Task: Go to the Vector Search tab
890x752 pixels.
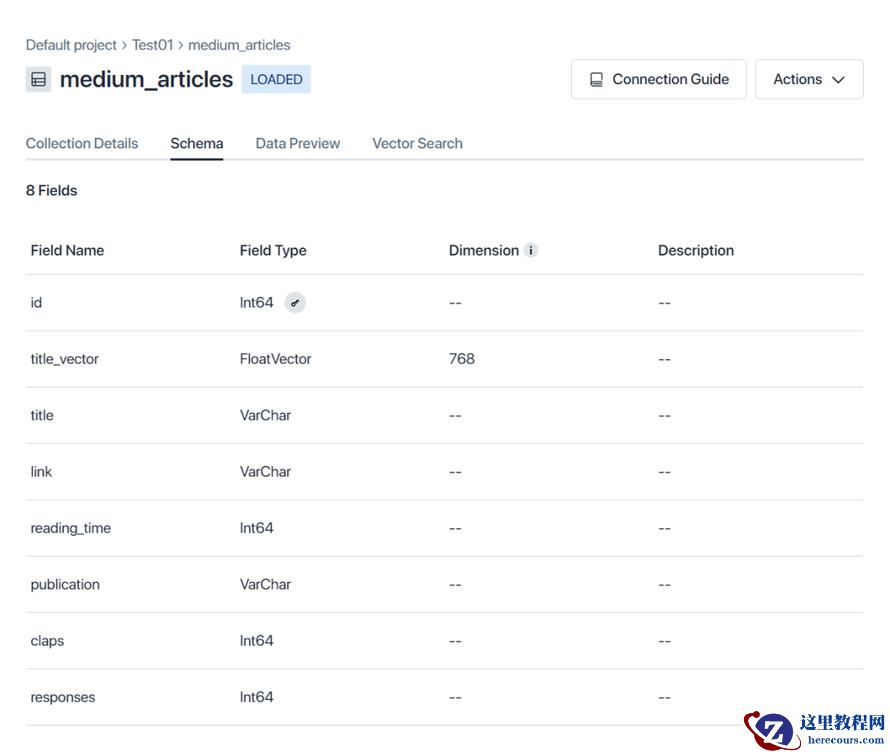Action: pyautogui.click(x=417, y=143)
